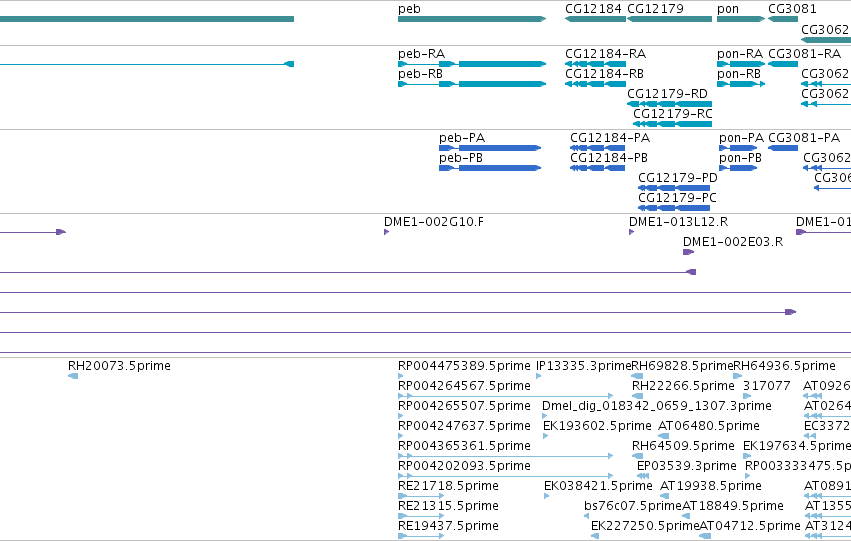Click the DME1-002G10.F marker arrow
The image size is (851, 541).
386,232
